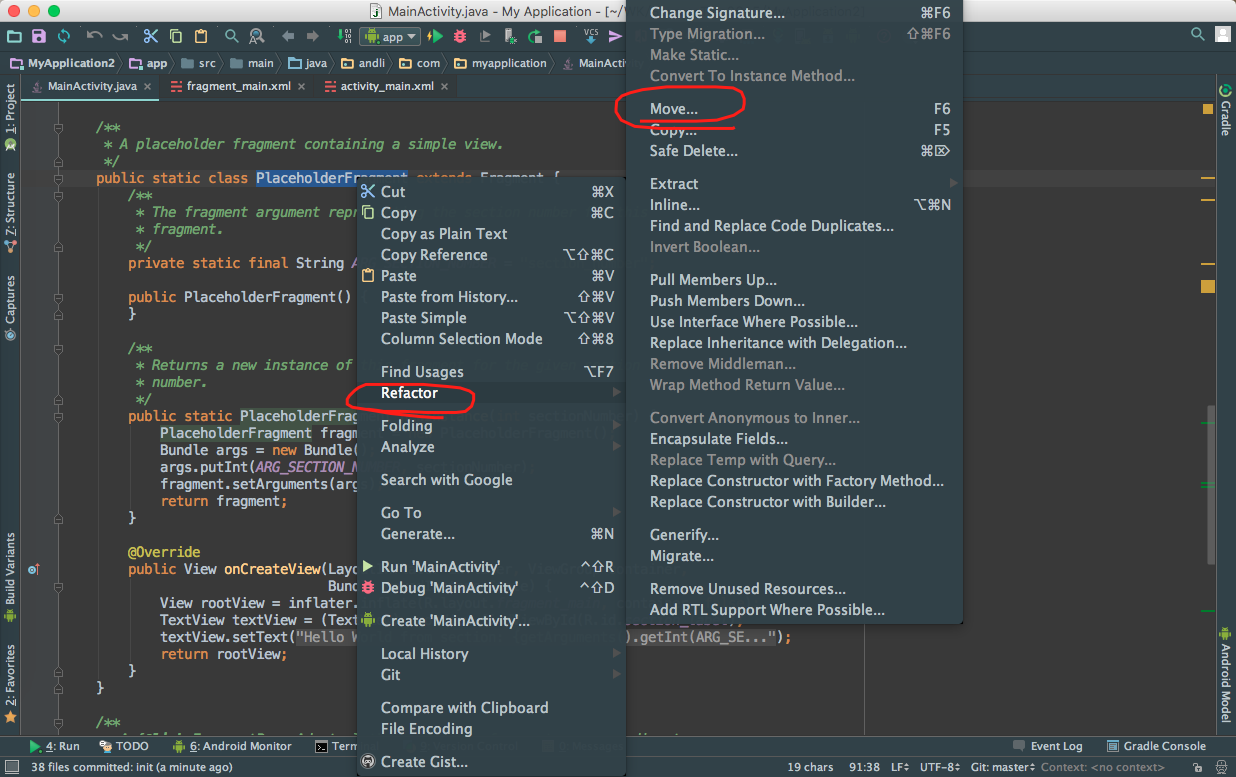Viewport: 1236px width, 777px height.
Task: Expand the Folding submenu
Action: click(491, 426)
